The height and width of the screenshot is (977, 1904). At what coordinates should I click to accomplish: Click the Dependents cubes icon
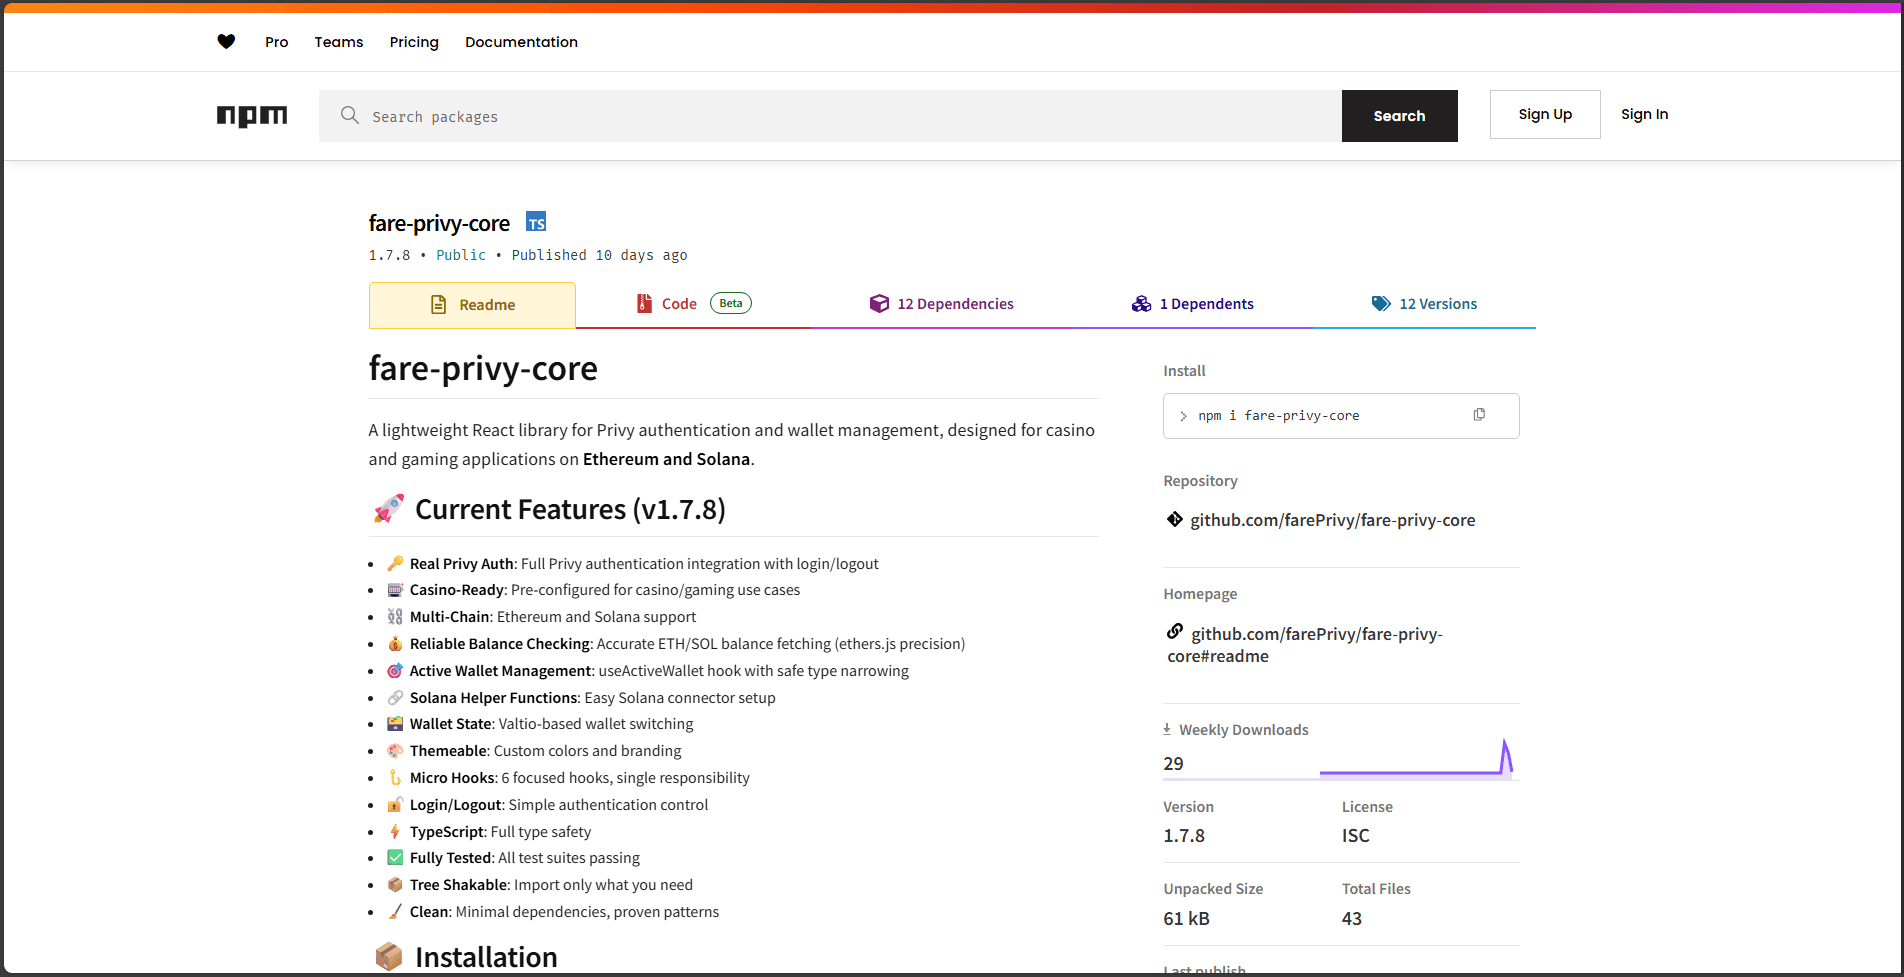[1141, 303]
